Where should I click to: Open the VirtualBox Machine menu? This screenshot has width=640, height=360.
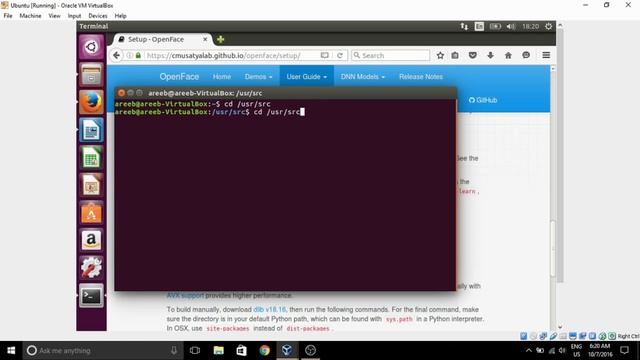[x=30, y=16]
